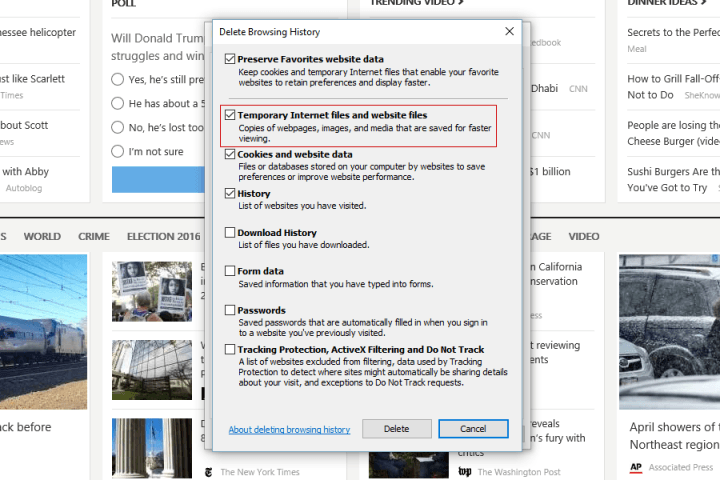The height and width of the screenshot is (480, 720).
Task: Open About deleting browsing history link
Action: (289, 429)
